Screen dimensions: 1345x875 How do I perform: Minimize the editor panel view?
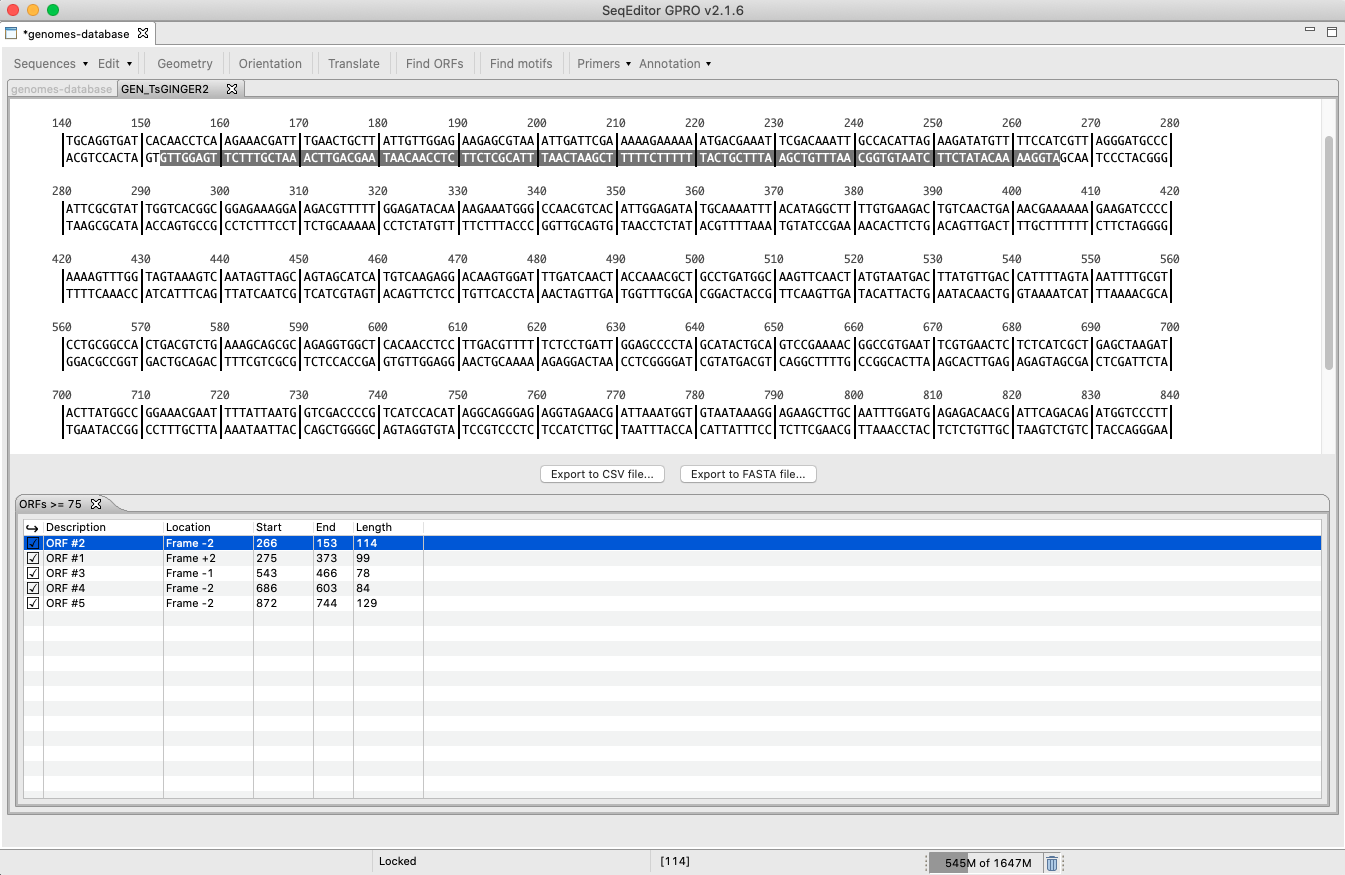pyautogui.click(x=1310, y=32)
